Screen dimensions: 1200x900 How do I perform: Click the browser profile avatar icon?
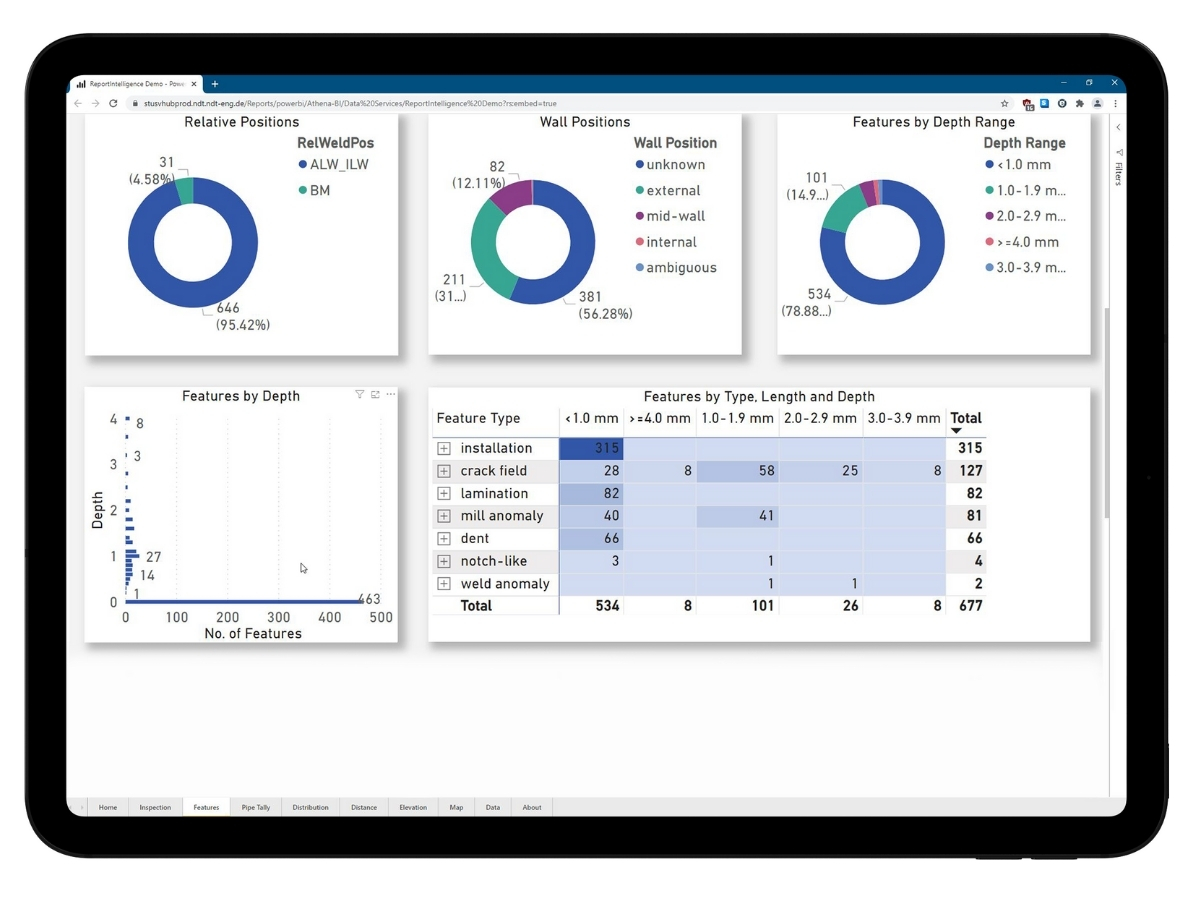[x=1097, y=103]
